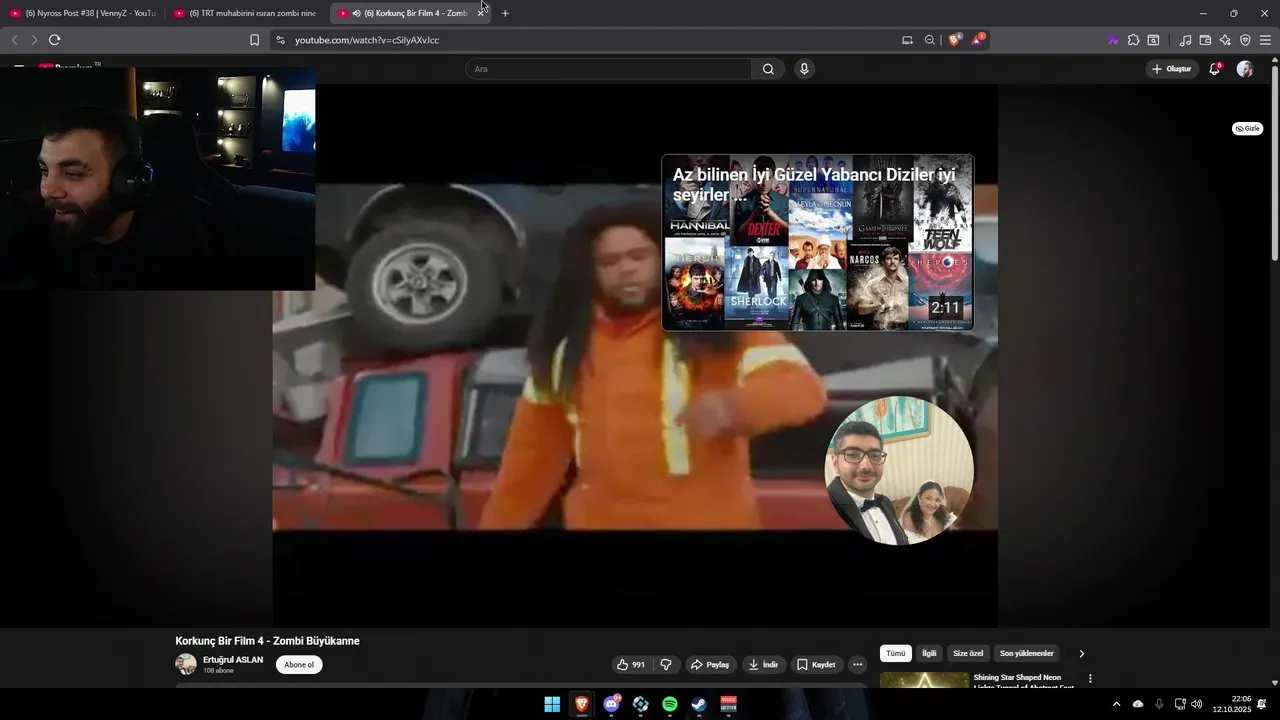Go forward using the browser forward arrow
Viewport: 1280px width, 720px height.
[x=33, y=40]
